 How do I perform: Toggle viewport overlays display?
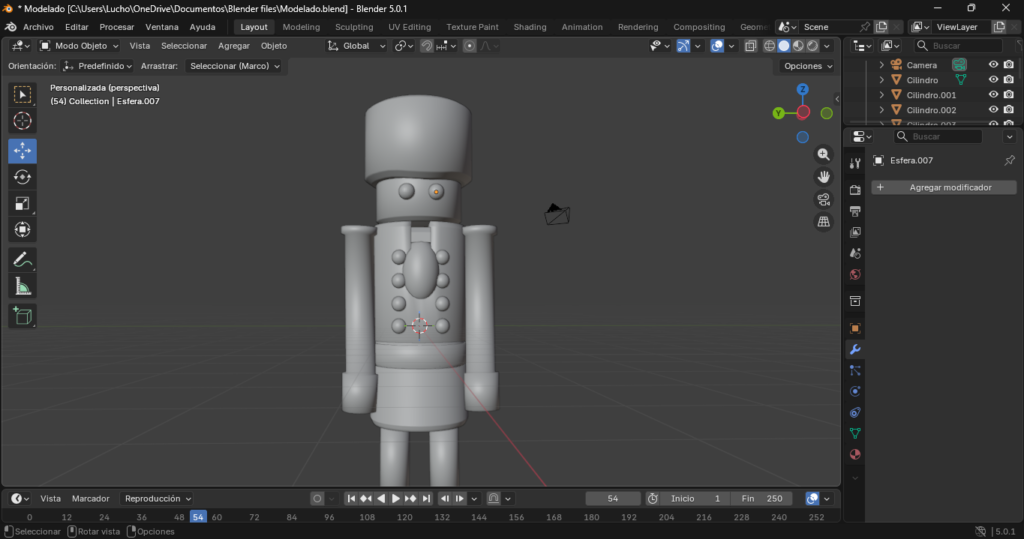coord(717,46)
